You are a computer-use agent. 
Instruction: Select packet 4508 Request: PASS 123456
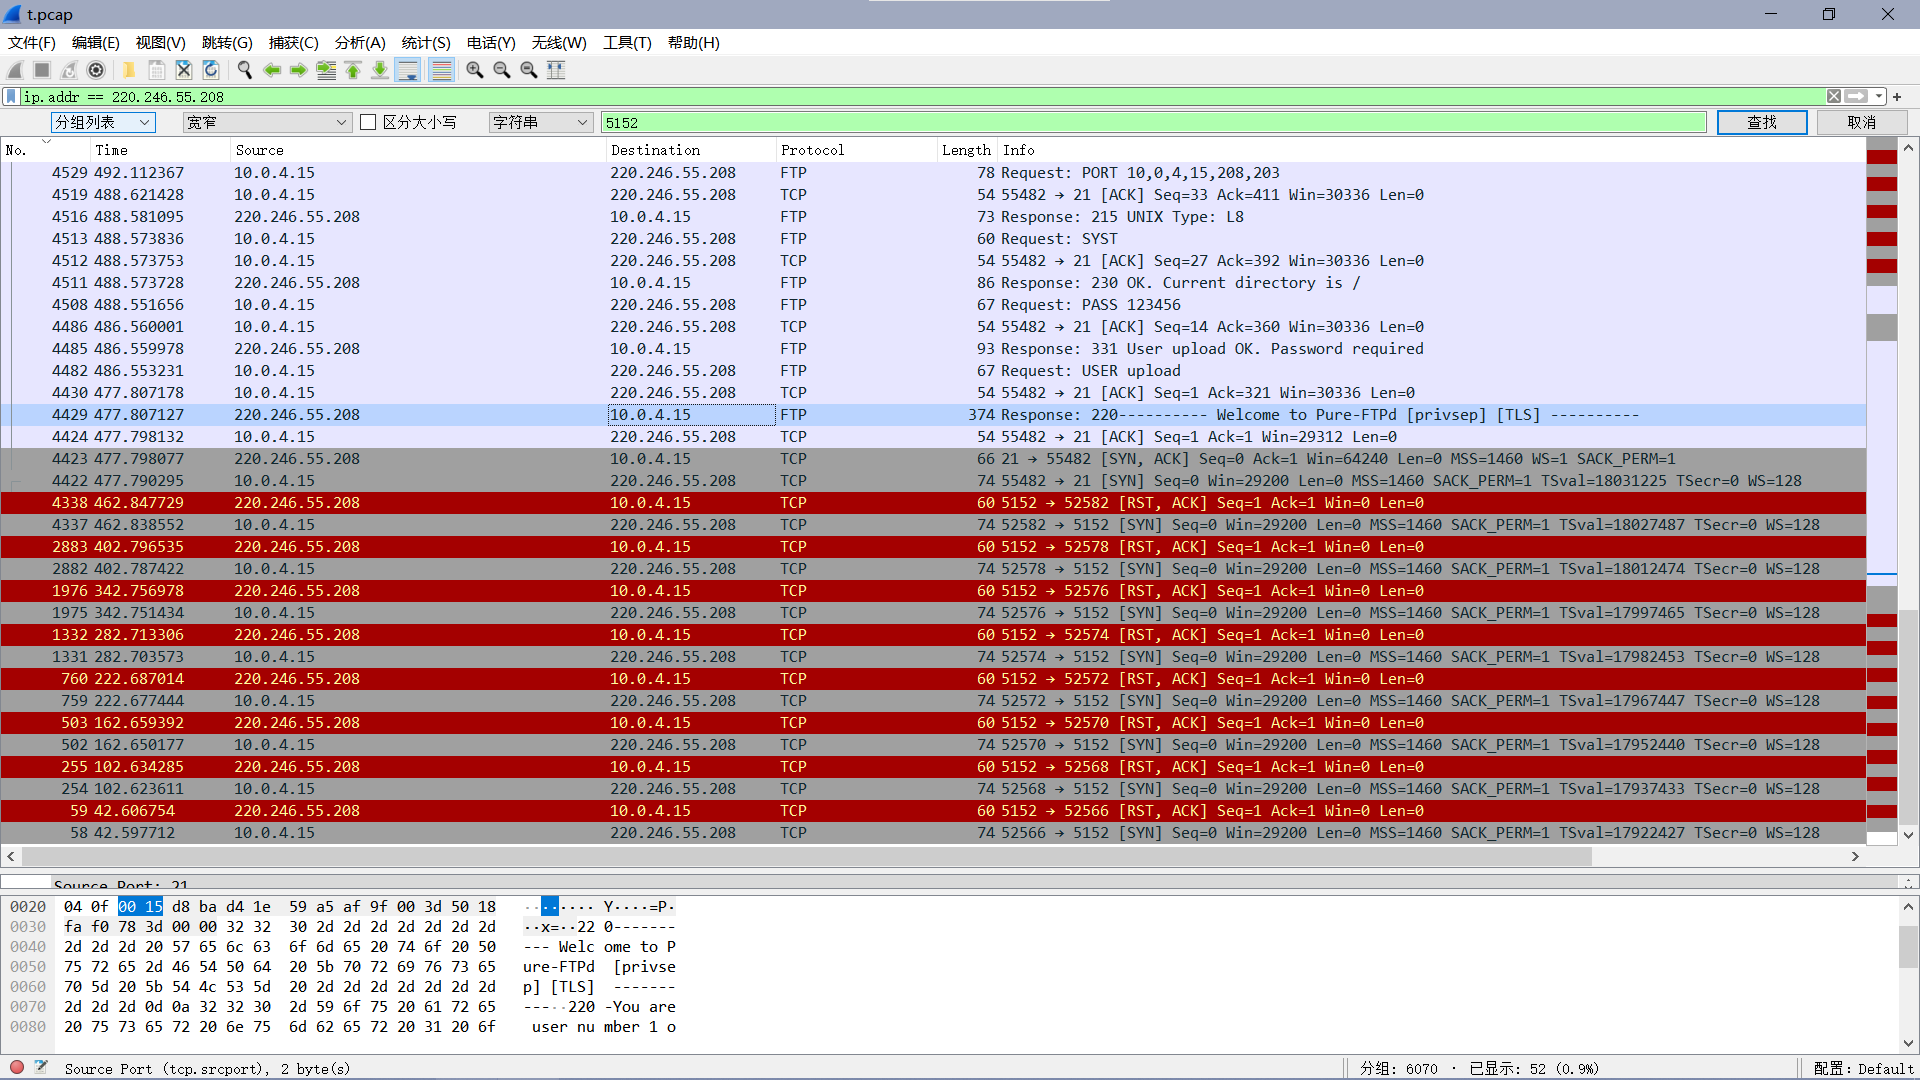pos(933,305)
